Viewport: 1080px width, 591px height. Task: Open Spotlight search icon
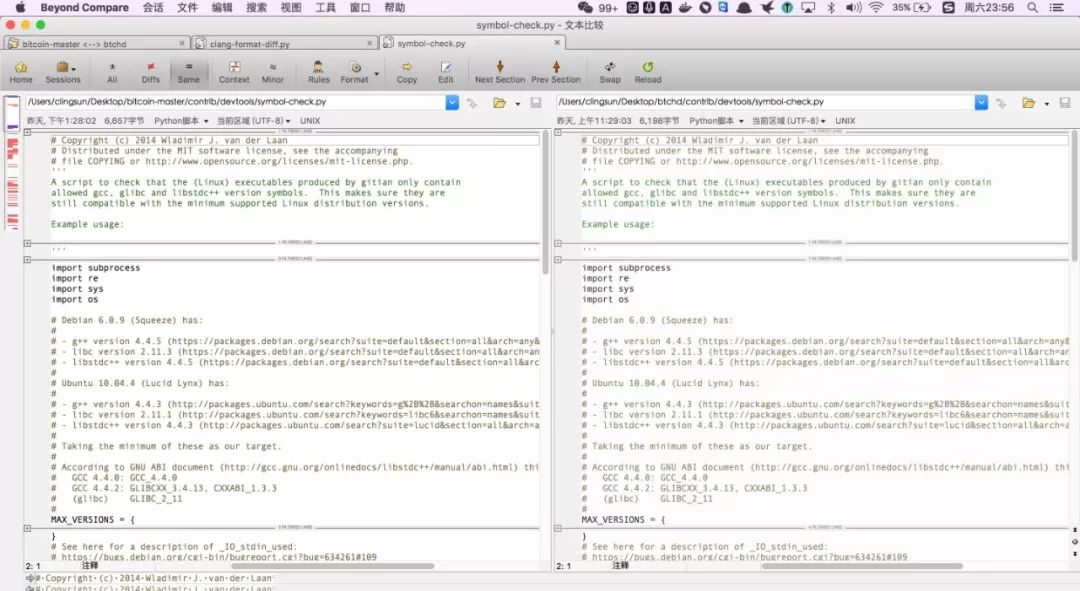click(1032, 8)
